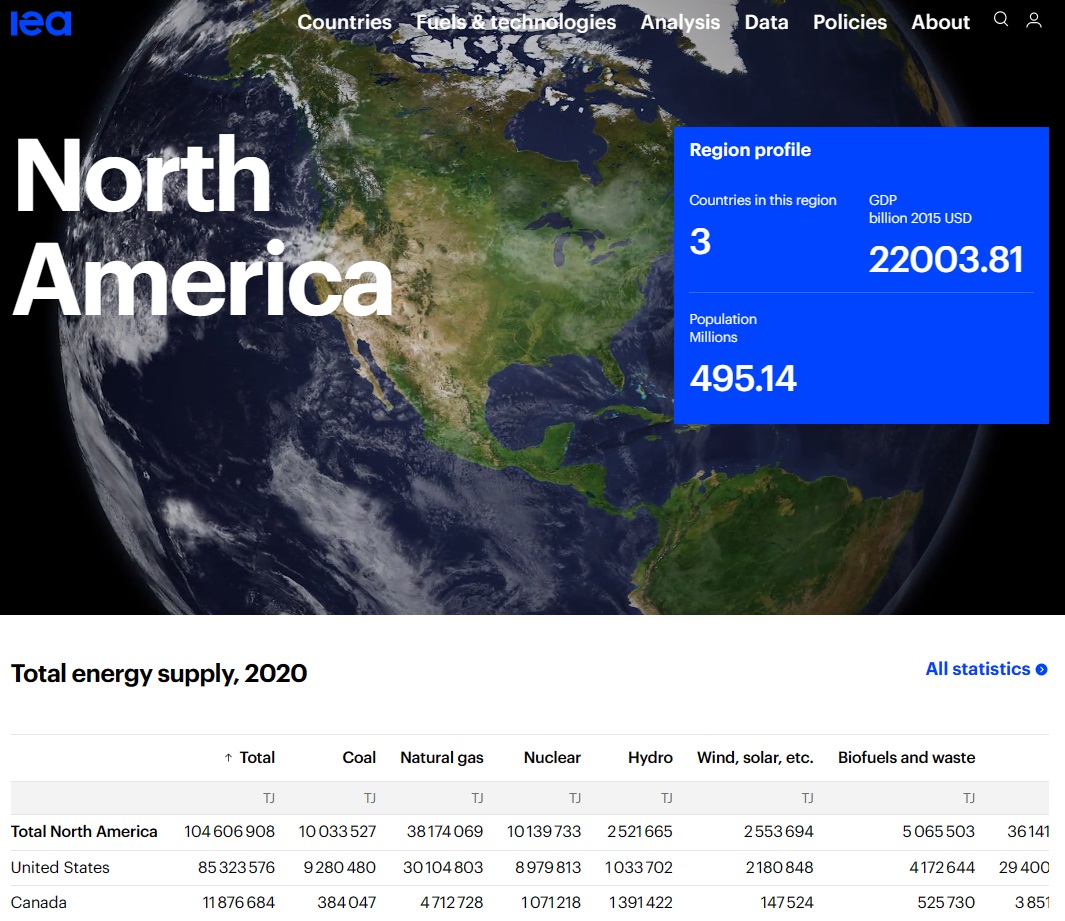
Task: Select Canada natural gas 4 712 728
Action: pos(452,903)
